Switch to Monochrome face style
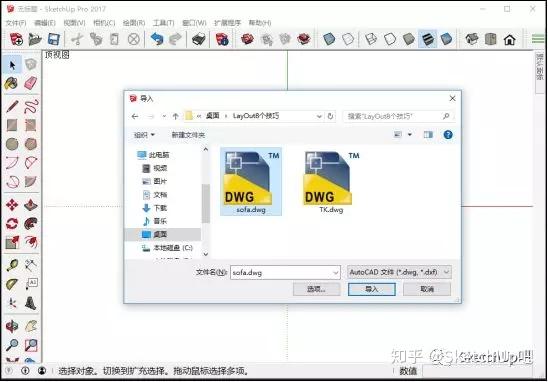Screen dimensions: 548x382 pyautogui.click(x=446, y=39)
